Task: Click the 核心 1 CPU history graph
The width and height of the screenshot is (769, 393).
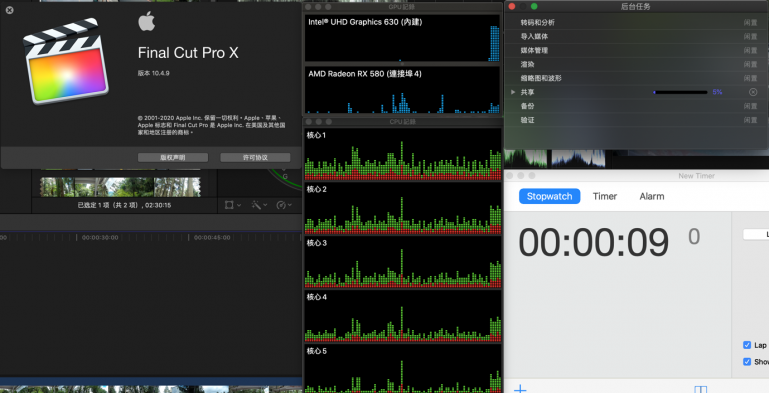Action: (x=403, y=154)
